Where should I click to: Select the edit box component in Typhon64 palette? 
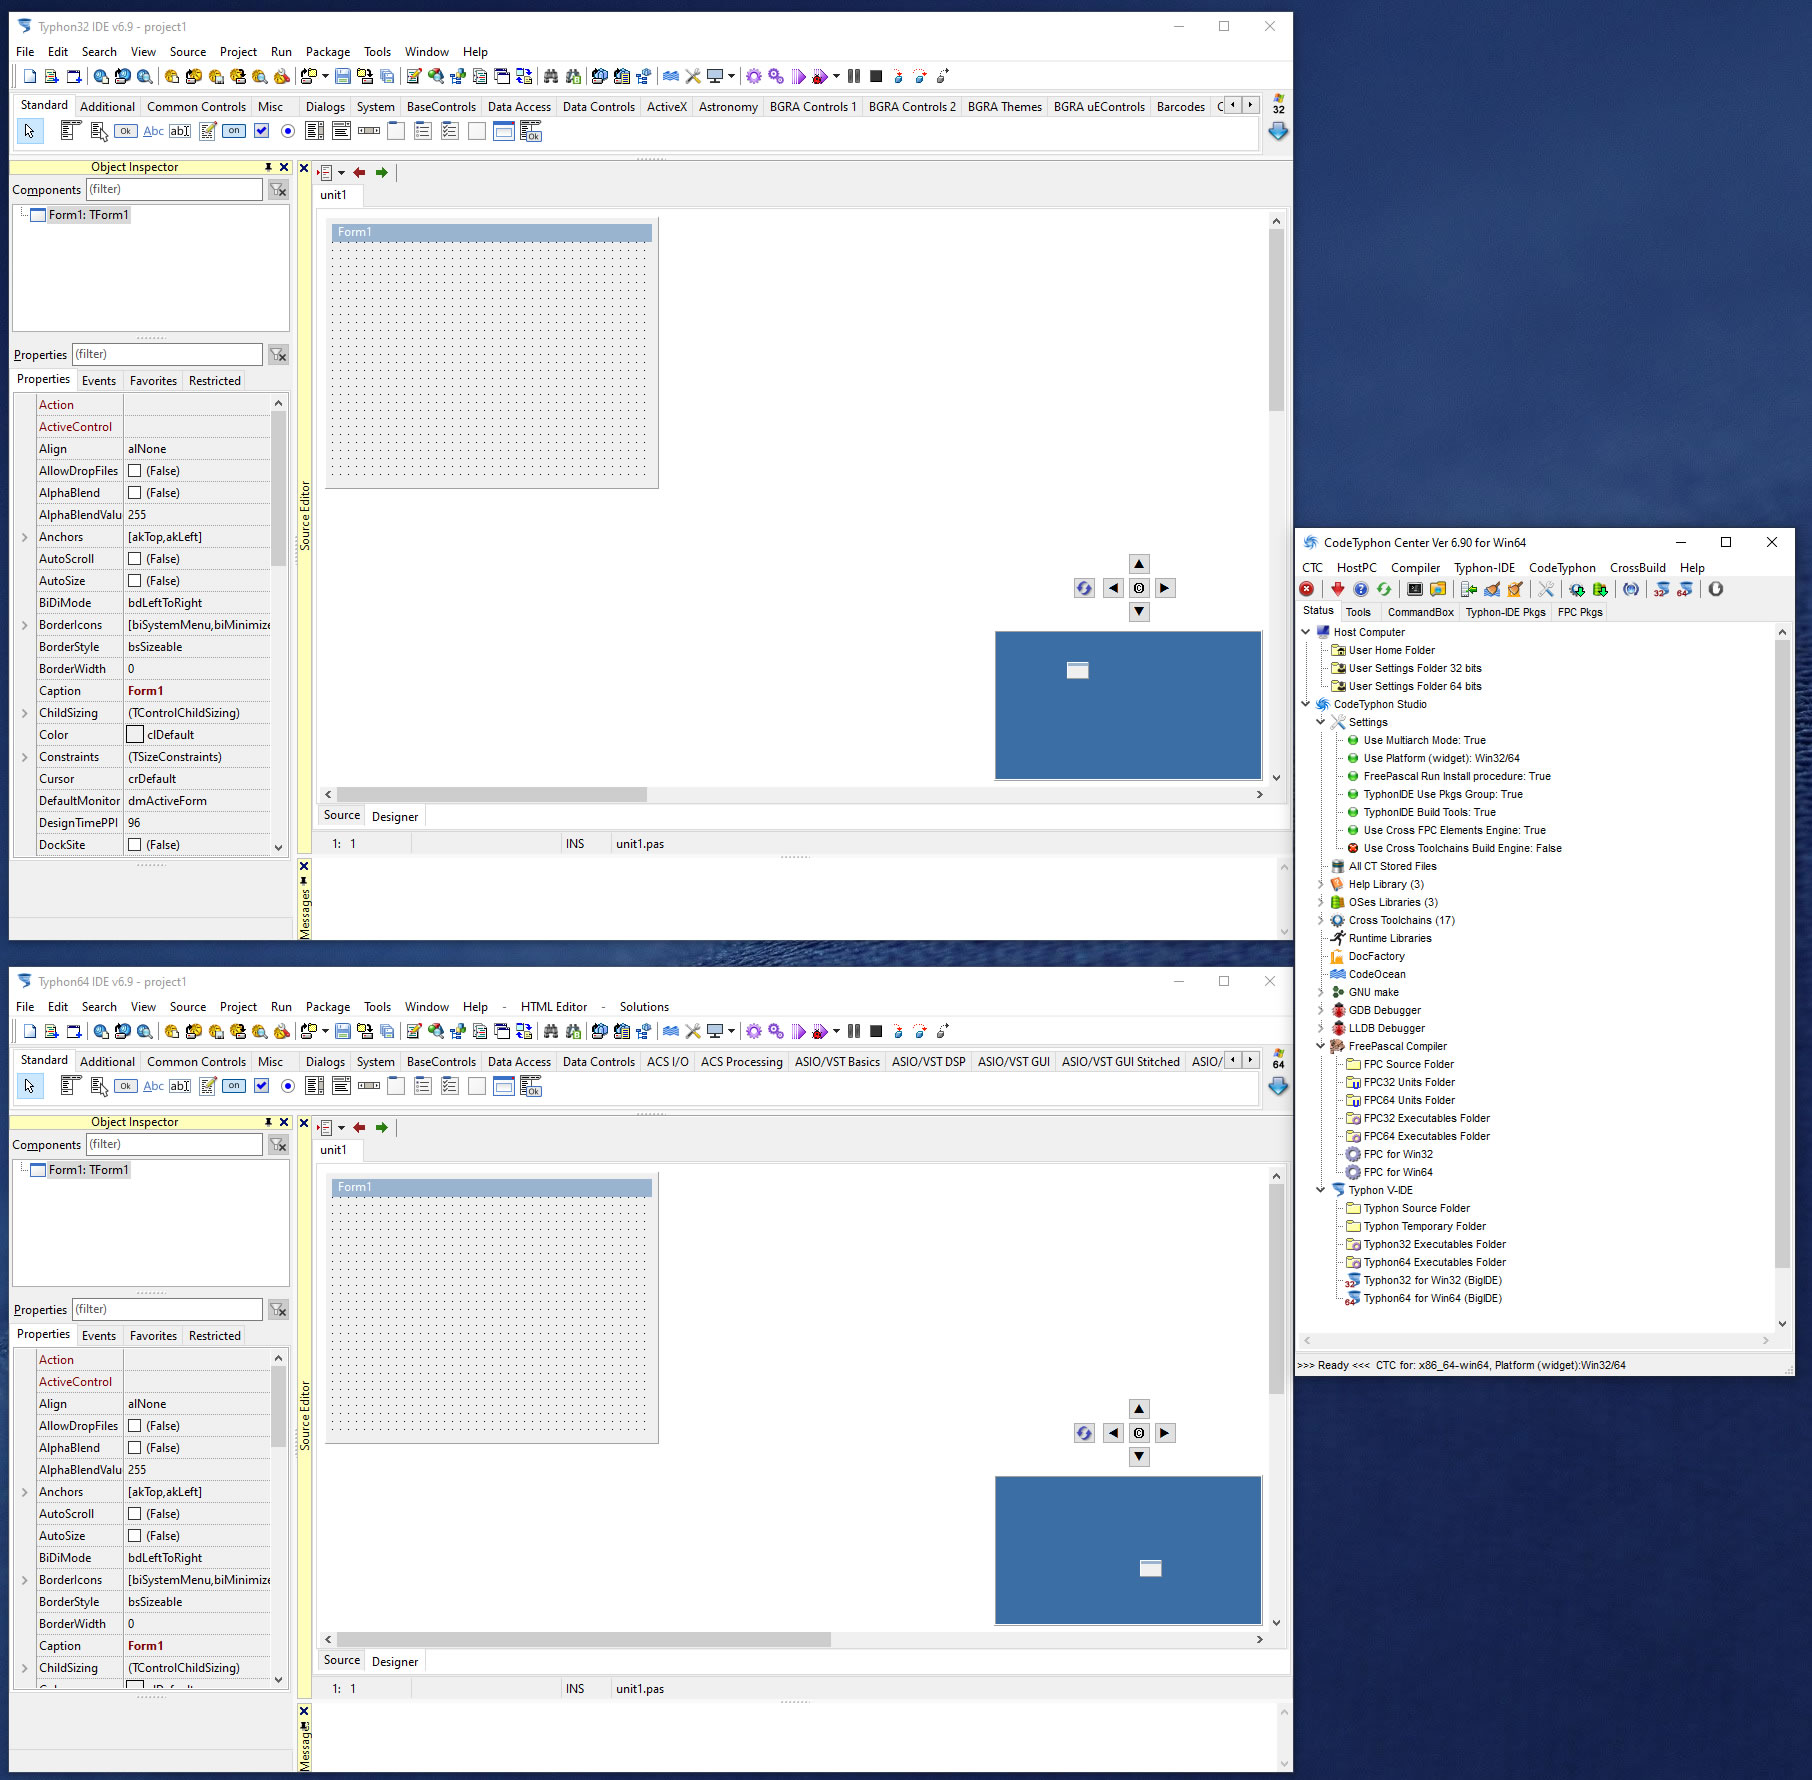[x=180, y=1086]
